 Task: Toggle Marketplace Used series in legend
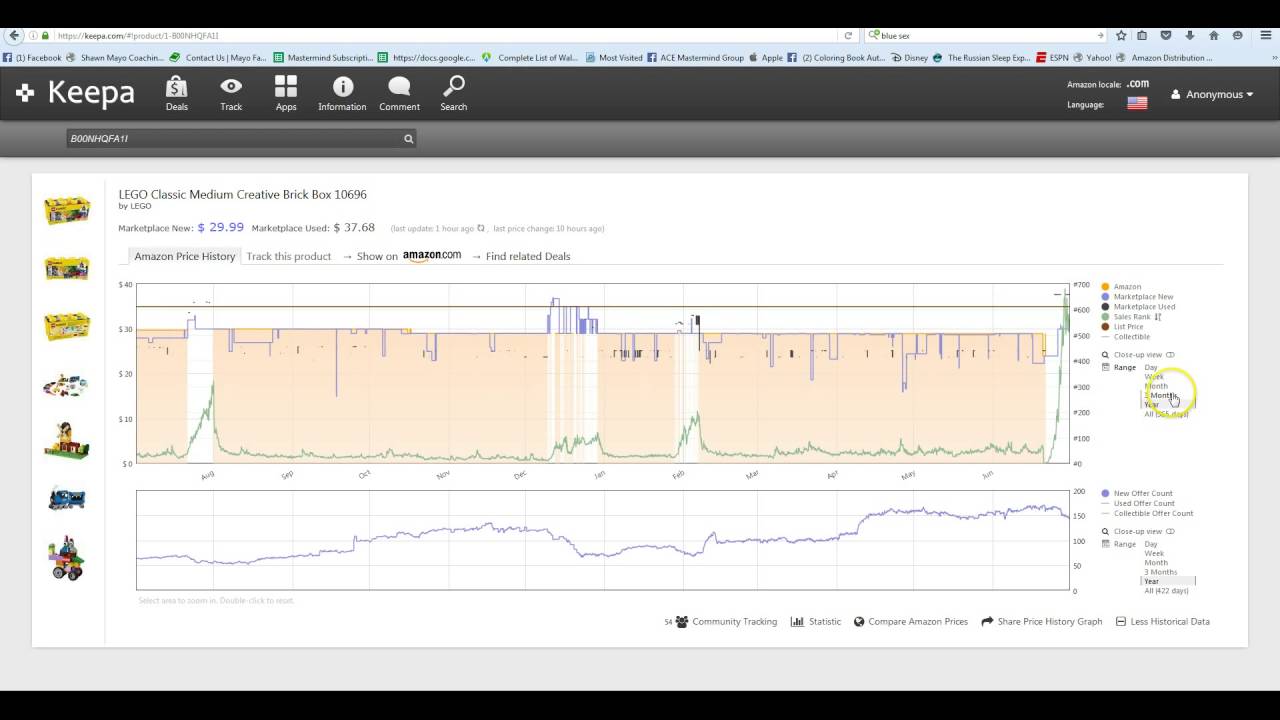(x=1138, y=307)
